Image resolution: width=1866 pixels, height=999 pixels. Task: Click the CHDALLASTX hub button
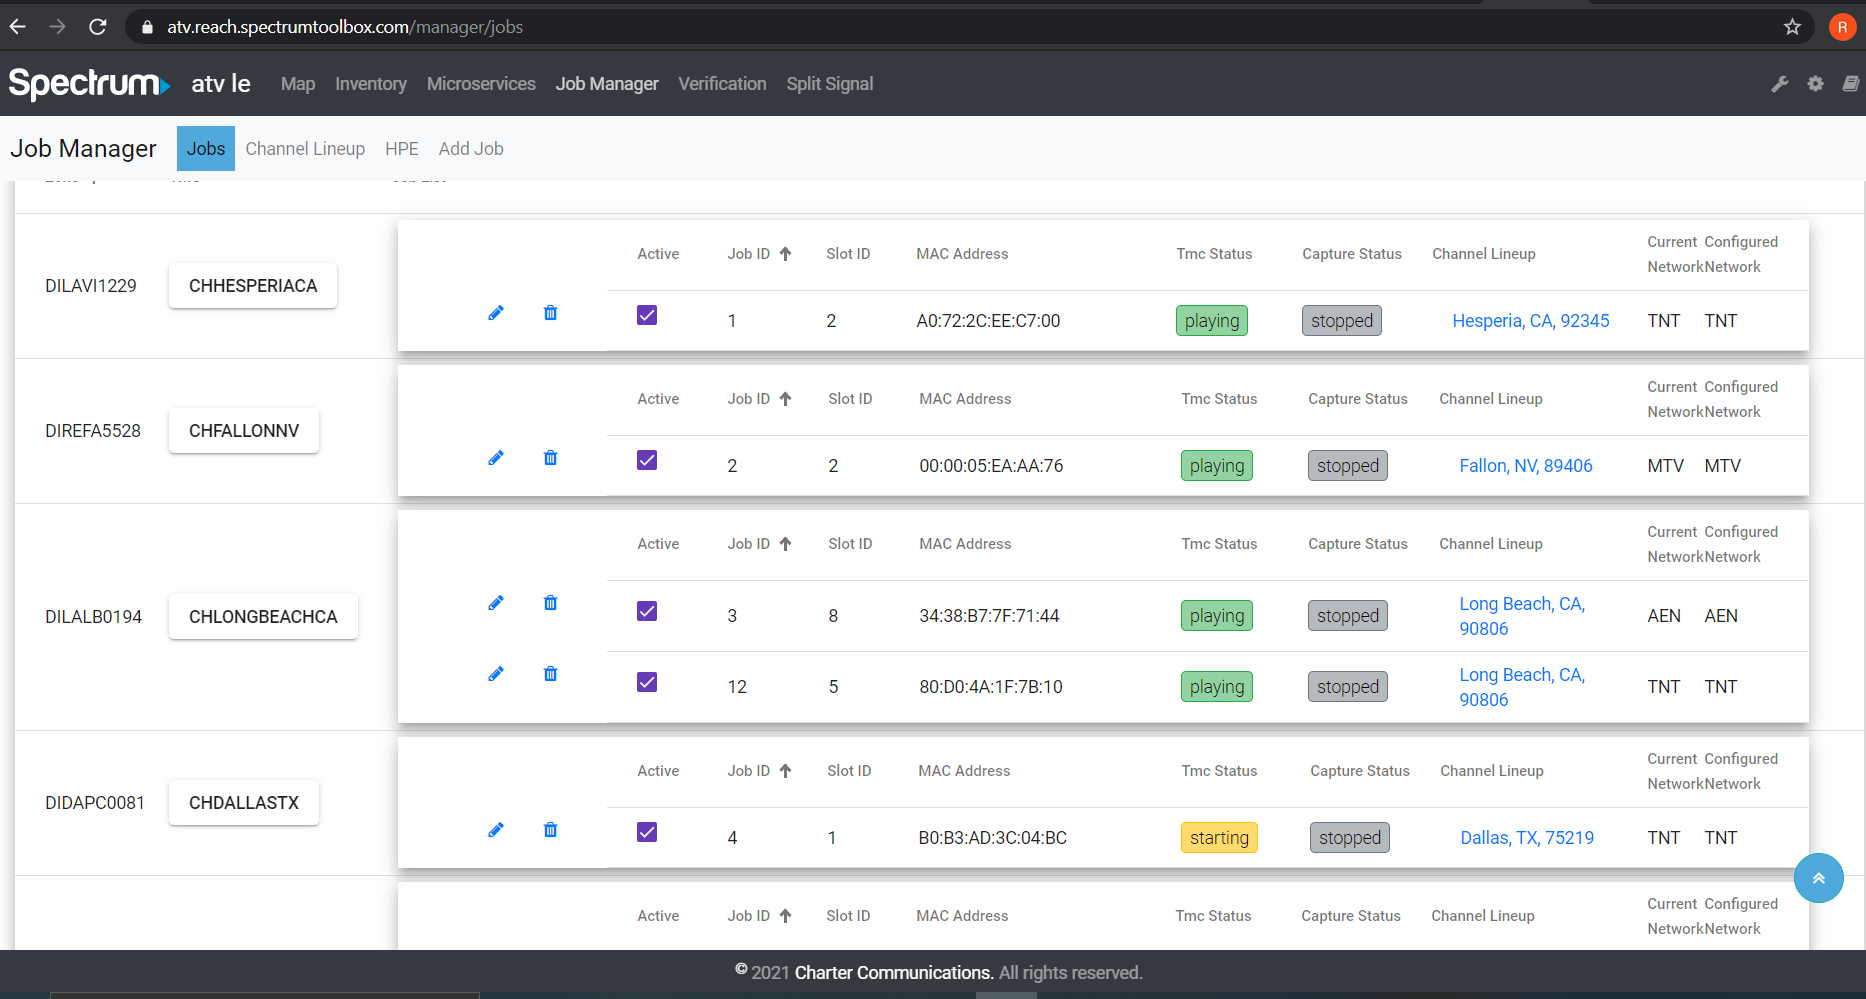point(244,803)
